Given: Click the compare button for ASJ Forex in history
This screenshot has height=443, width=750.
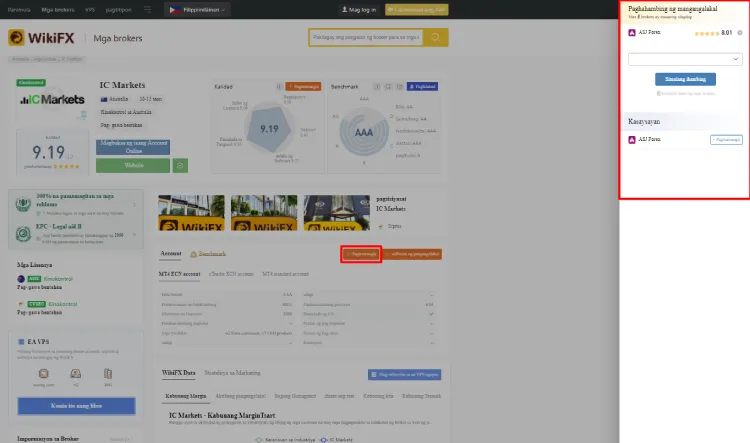Looking at the screenshot, I should (x=726, y=140).
